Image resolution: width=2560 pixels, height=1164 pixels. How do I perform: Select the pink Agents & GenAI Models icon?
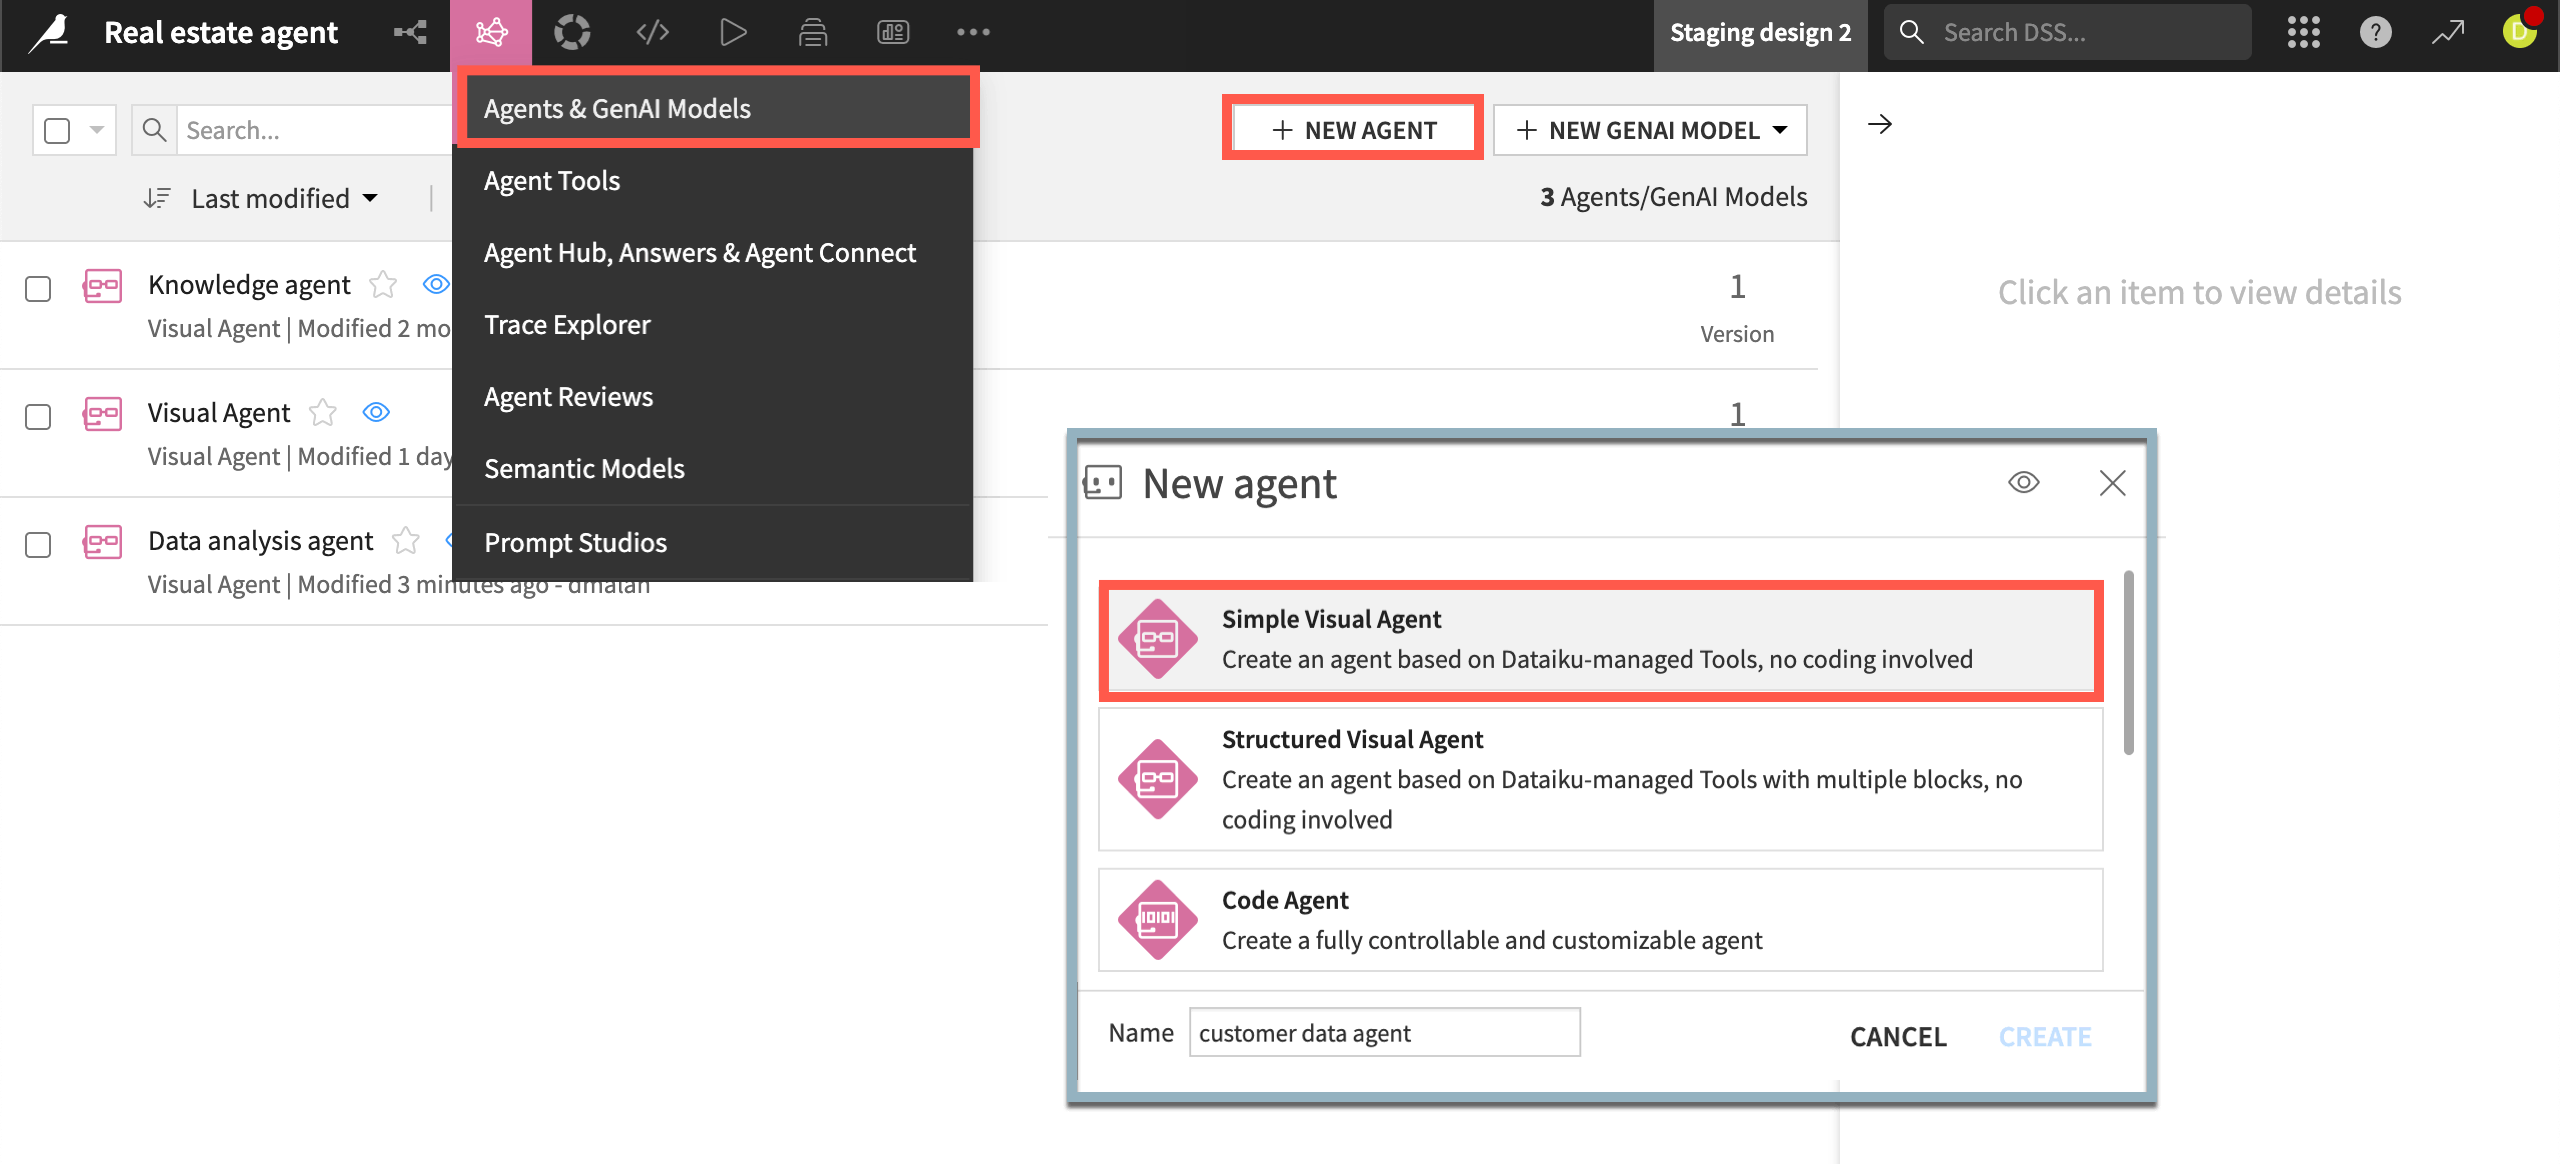491,31
